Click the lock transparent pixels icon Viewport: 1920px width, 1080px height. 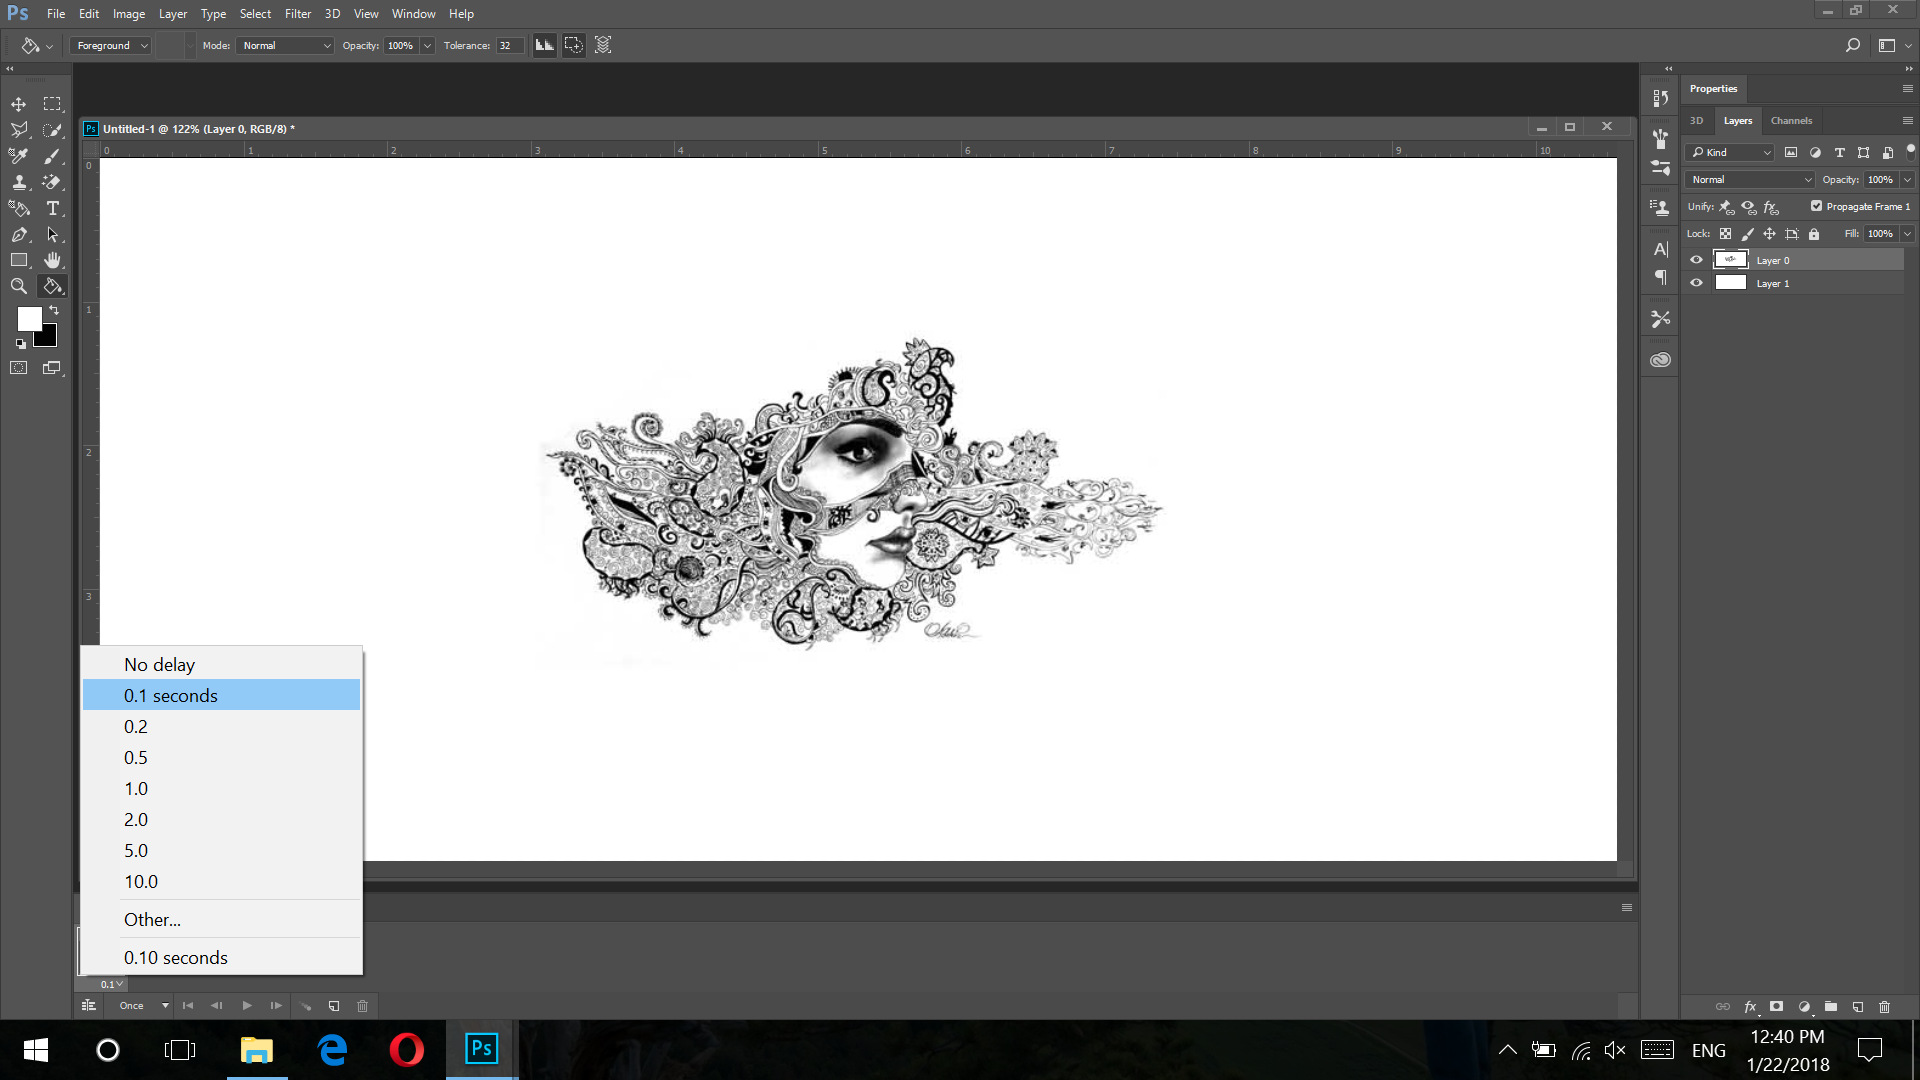coord(1726,233)
